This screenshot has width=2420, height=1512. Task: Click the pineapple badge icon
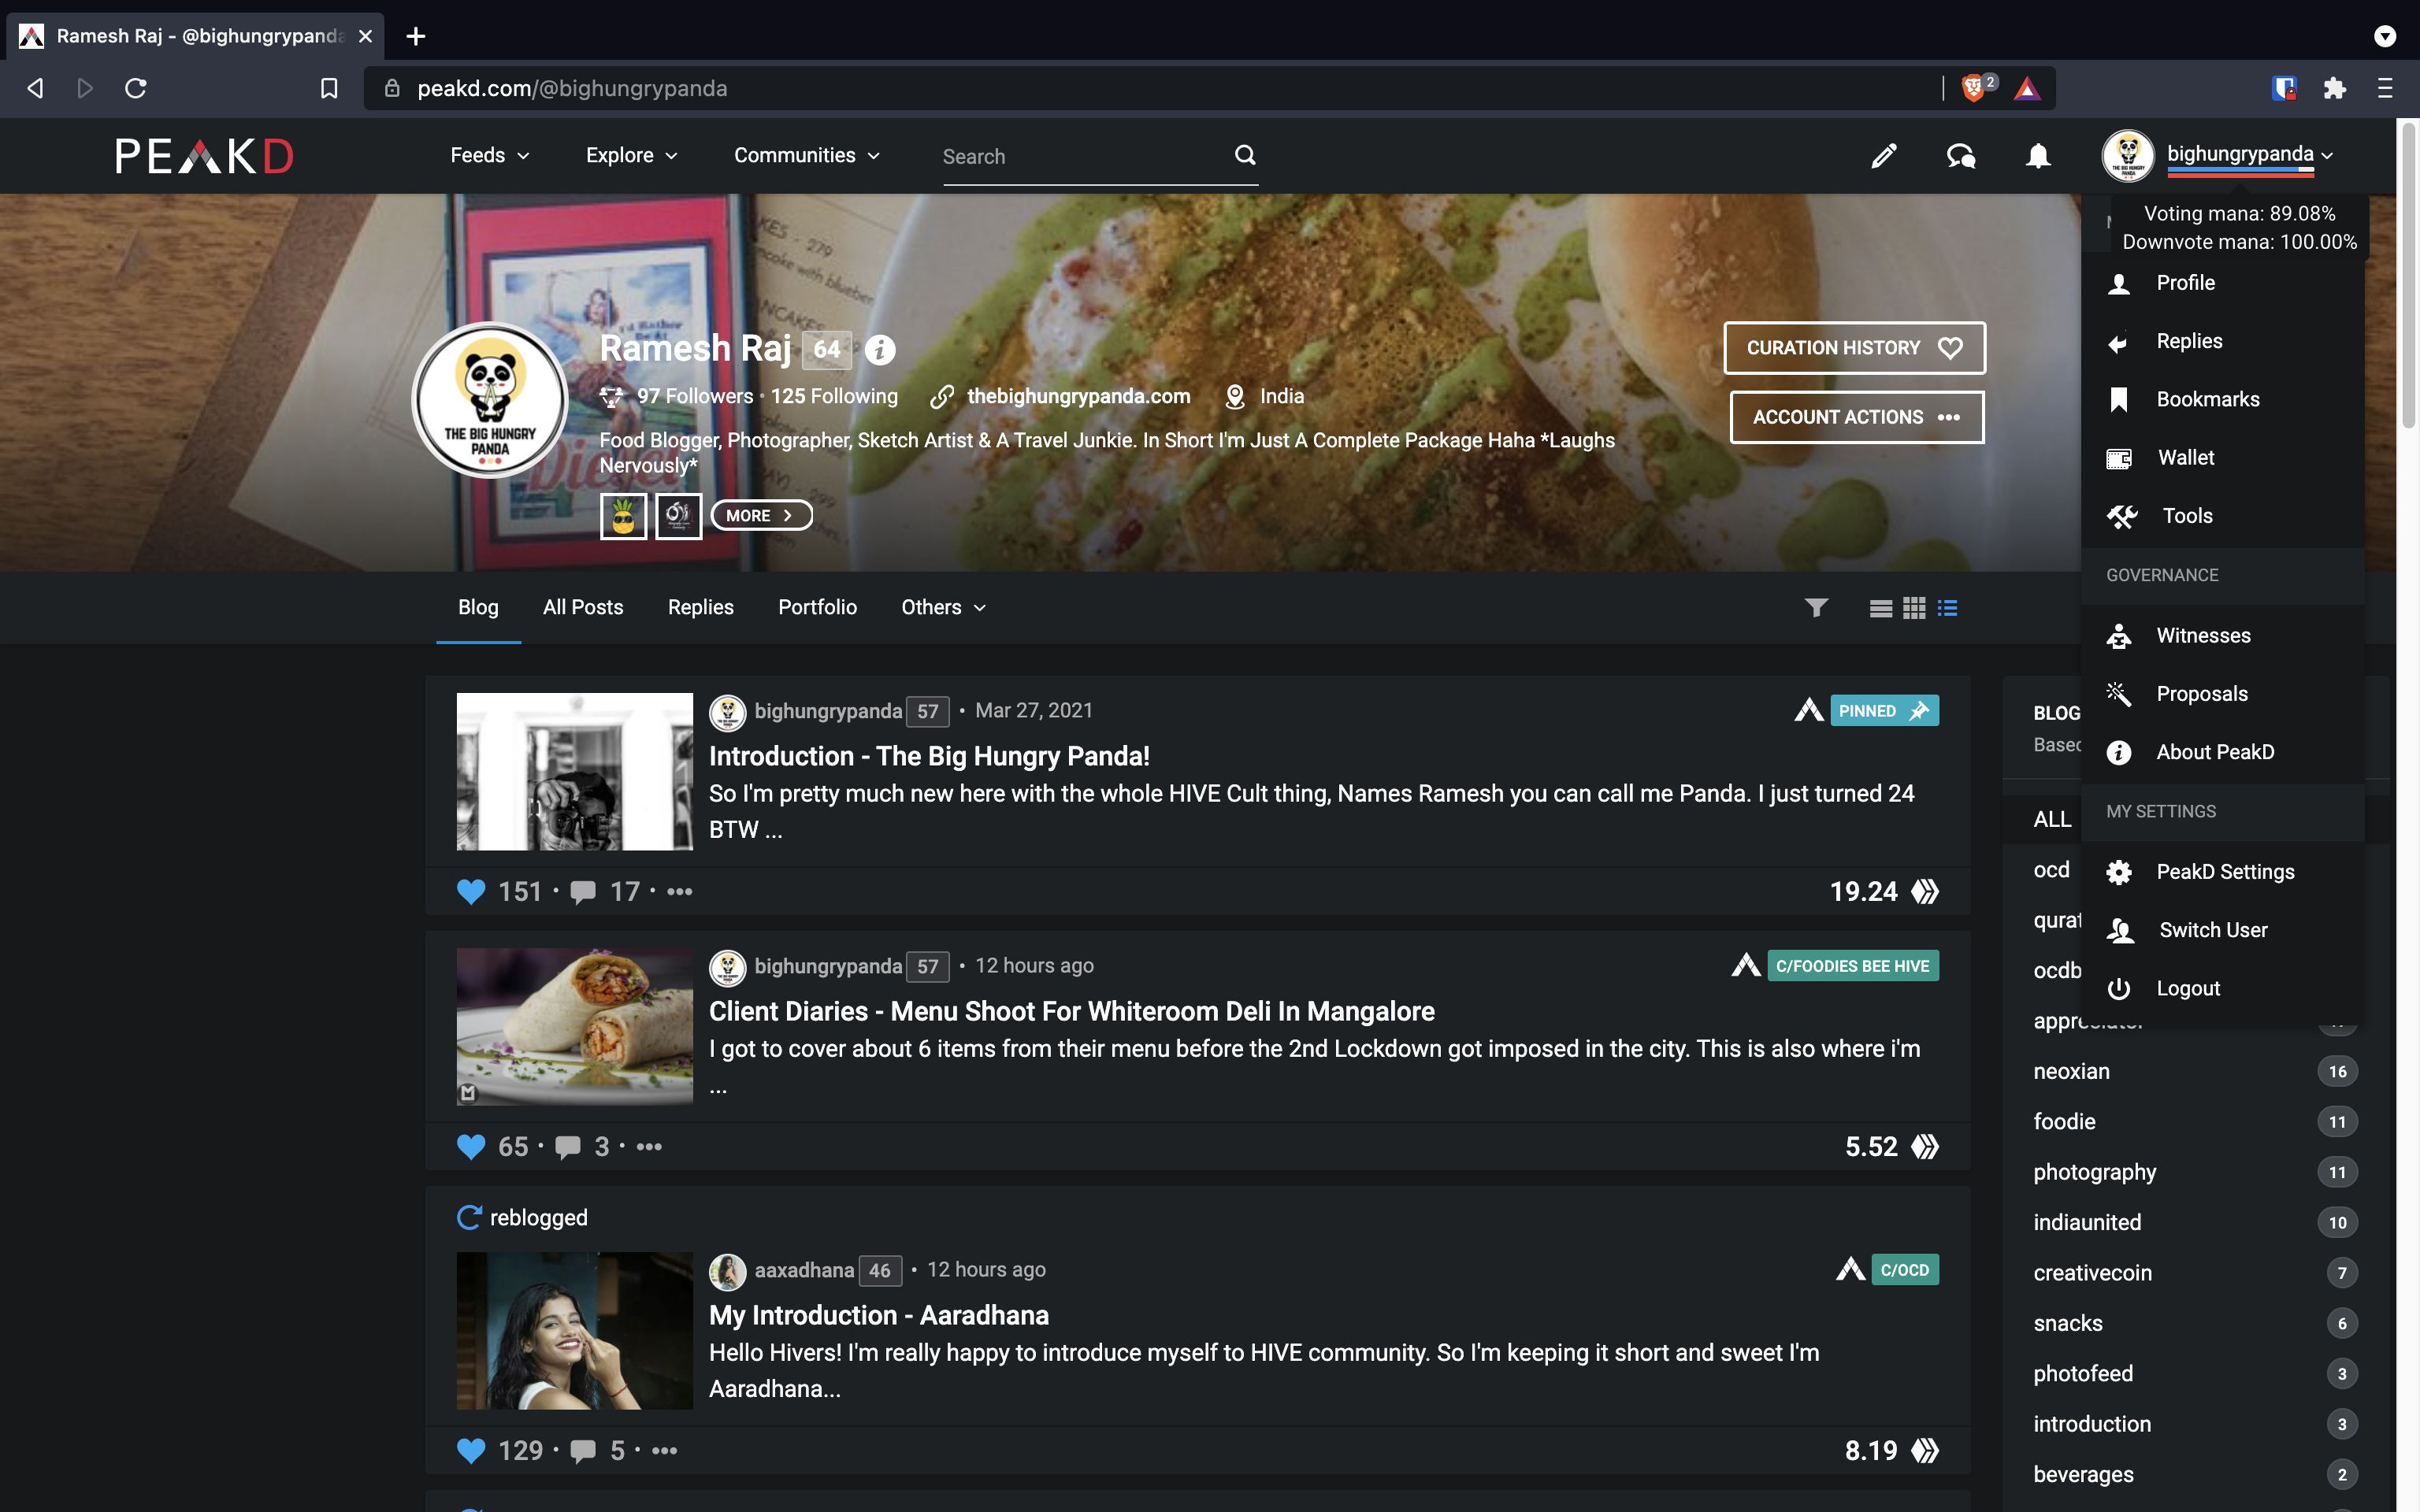623,516
